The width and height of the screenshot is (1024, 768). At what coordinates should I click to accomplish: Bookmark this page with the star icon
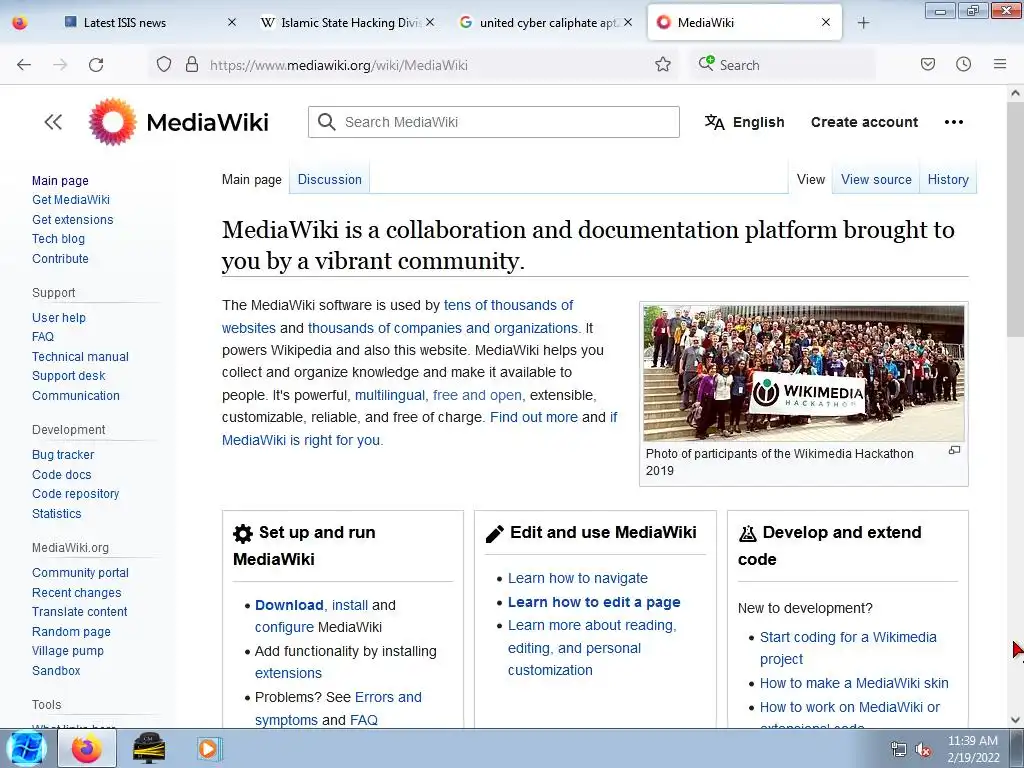click(663, 65)
